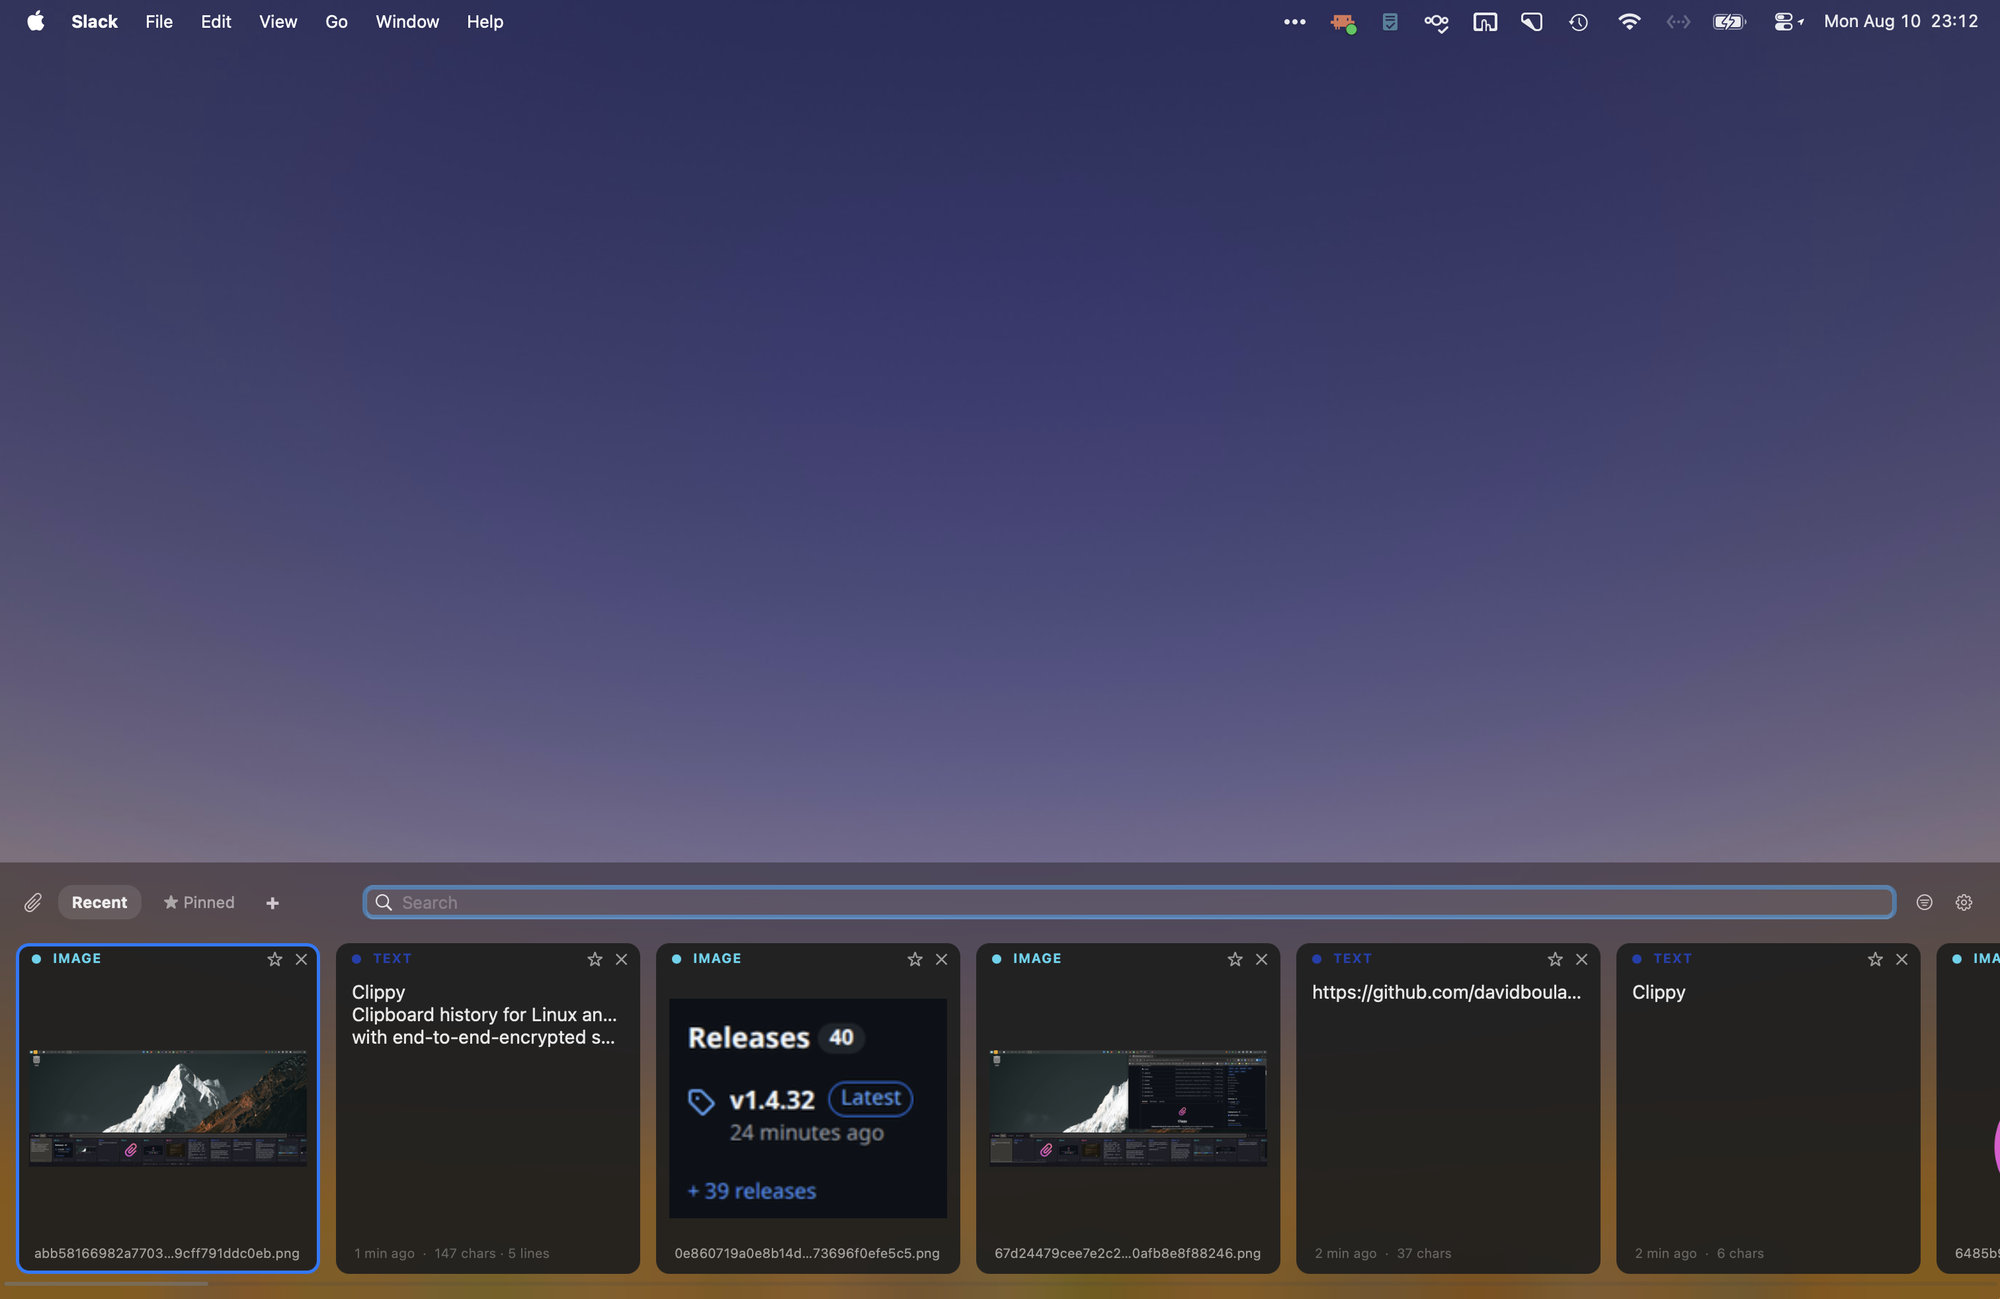Open the View menu

click(278, 21)
